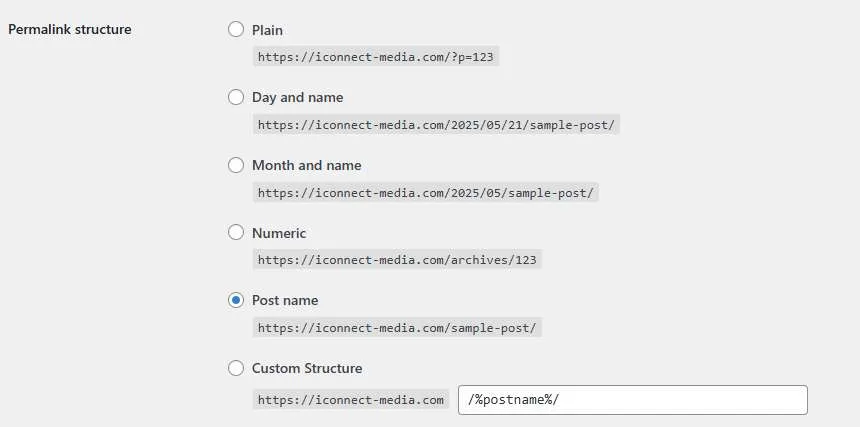Click the Permalink structure heading
Viewport: 860px width, 427px height.
point(70,30)
